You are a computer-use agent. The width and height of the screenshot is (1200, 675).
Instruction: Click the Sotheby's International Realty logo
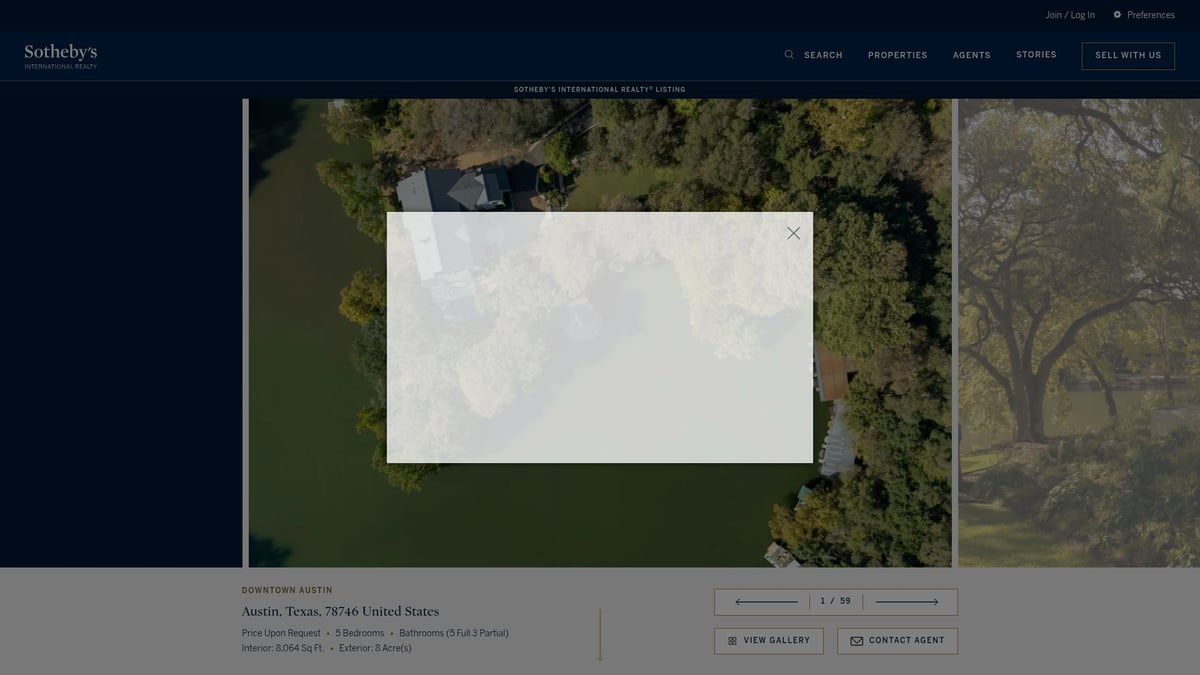[x=59, y=55]
